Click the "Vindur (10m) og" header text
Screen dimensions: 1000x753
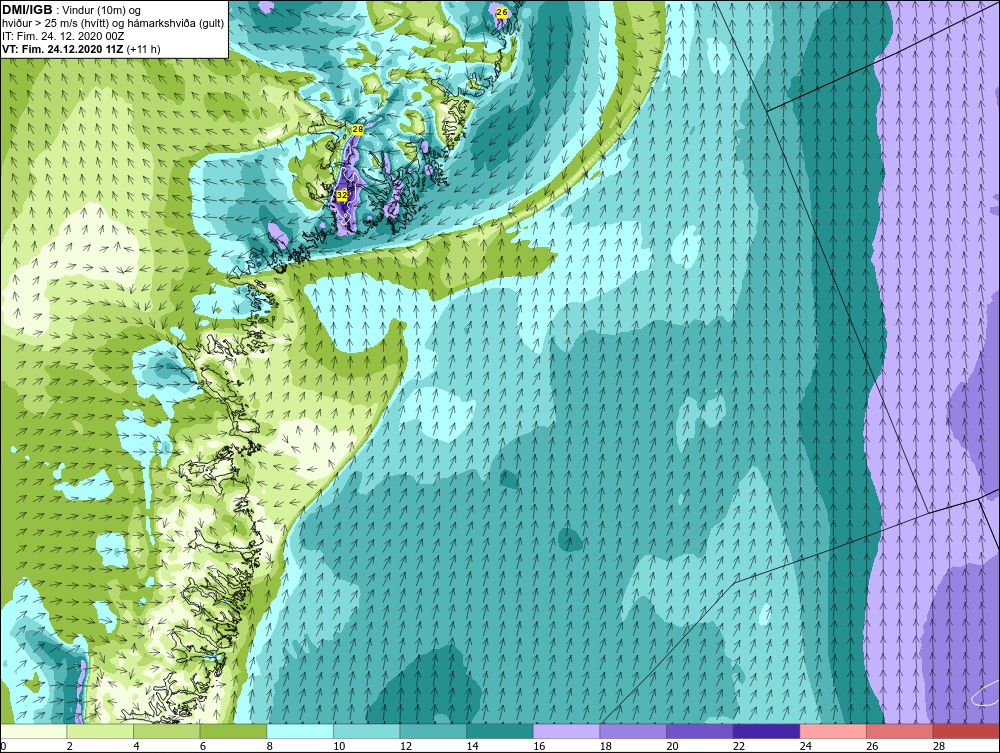tap(103, 11)
